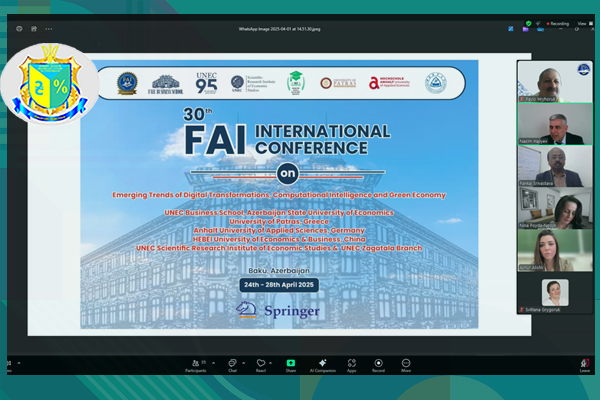
Task: Click the Hochschule Anhalt logo
Action: pos(390,83)
